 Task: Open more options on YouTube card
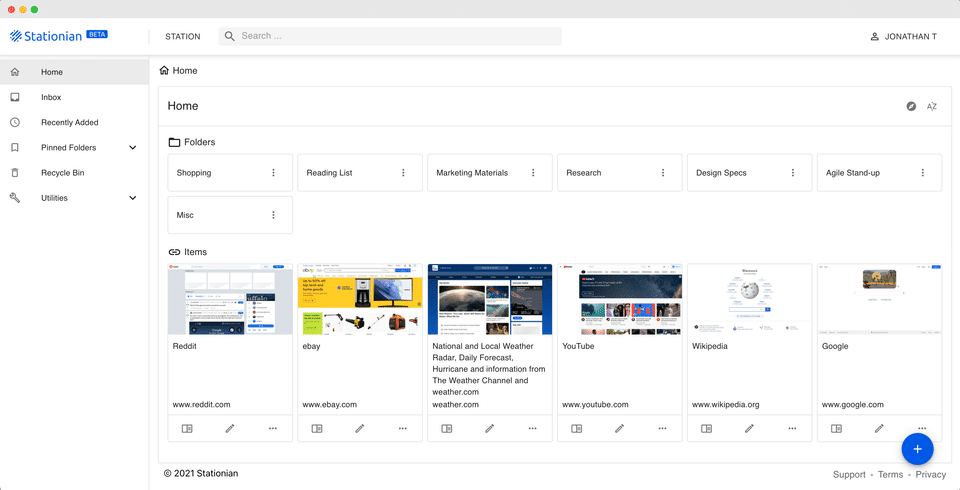click(x=662, y=429)
